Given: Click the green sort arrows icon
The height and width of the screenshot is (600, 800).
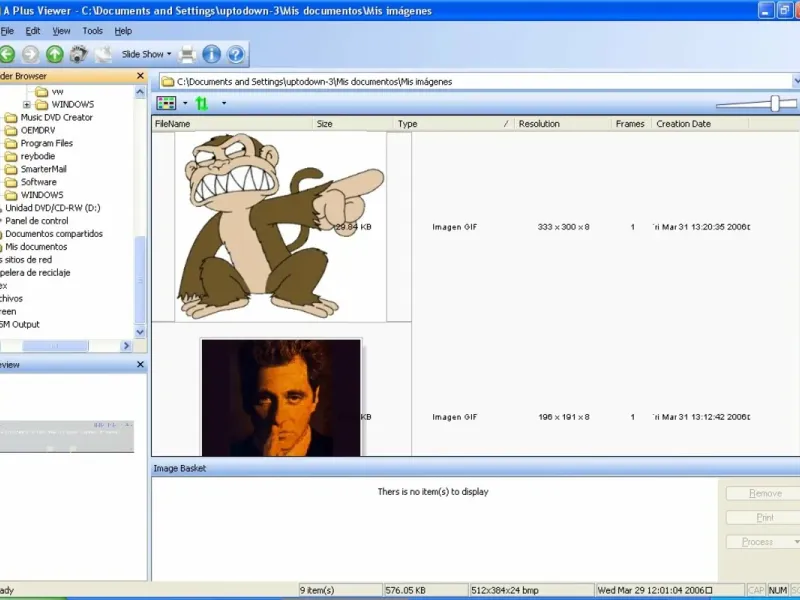Looking at the screenshot, I should tap(202, 103).
